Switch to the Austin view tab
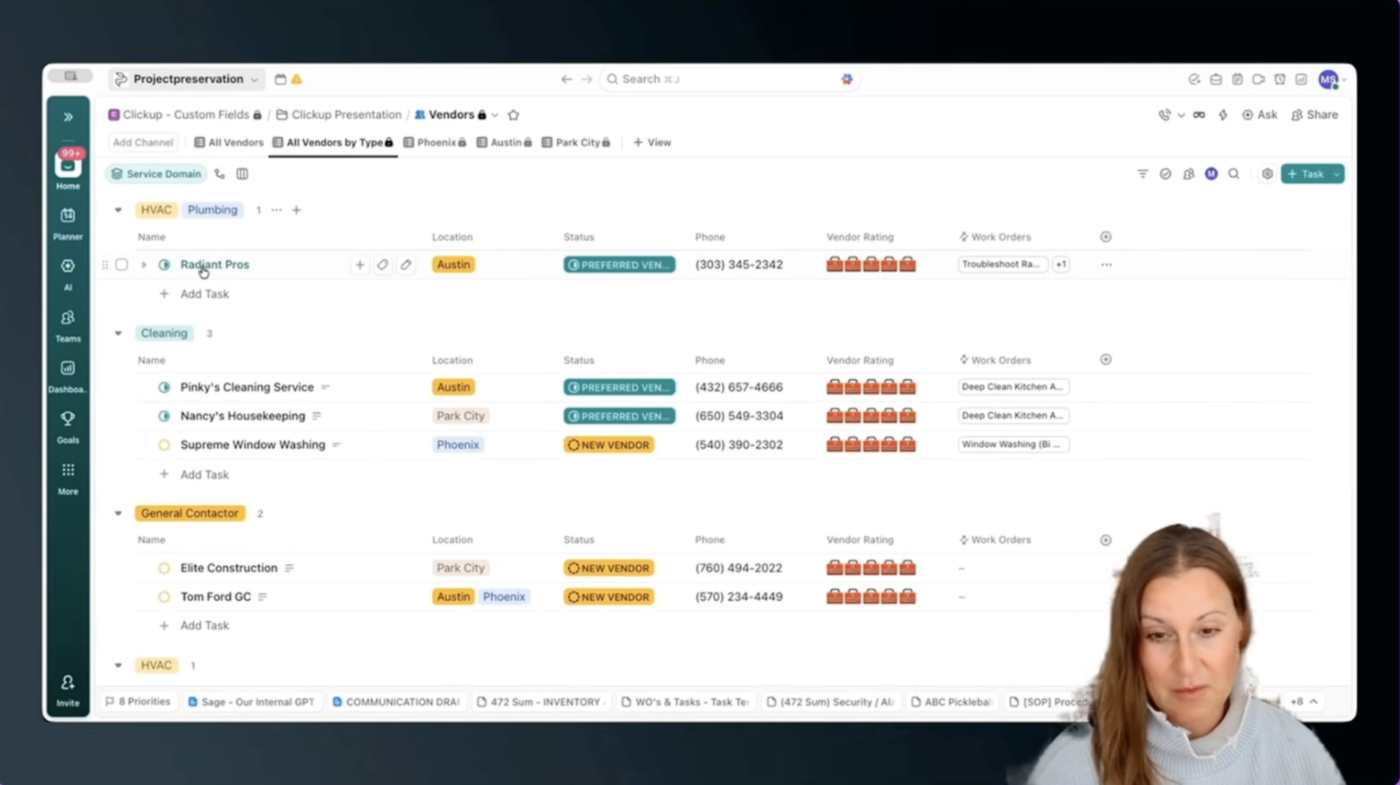The width and height of the screenshot is (1400, 785). 505,143
